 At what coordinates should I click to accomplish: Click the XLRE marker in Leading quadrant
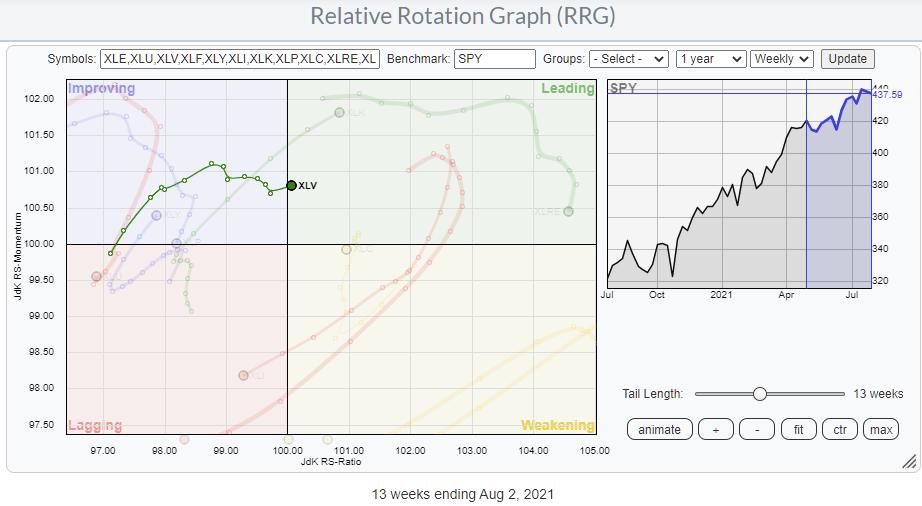coord(568,211)
